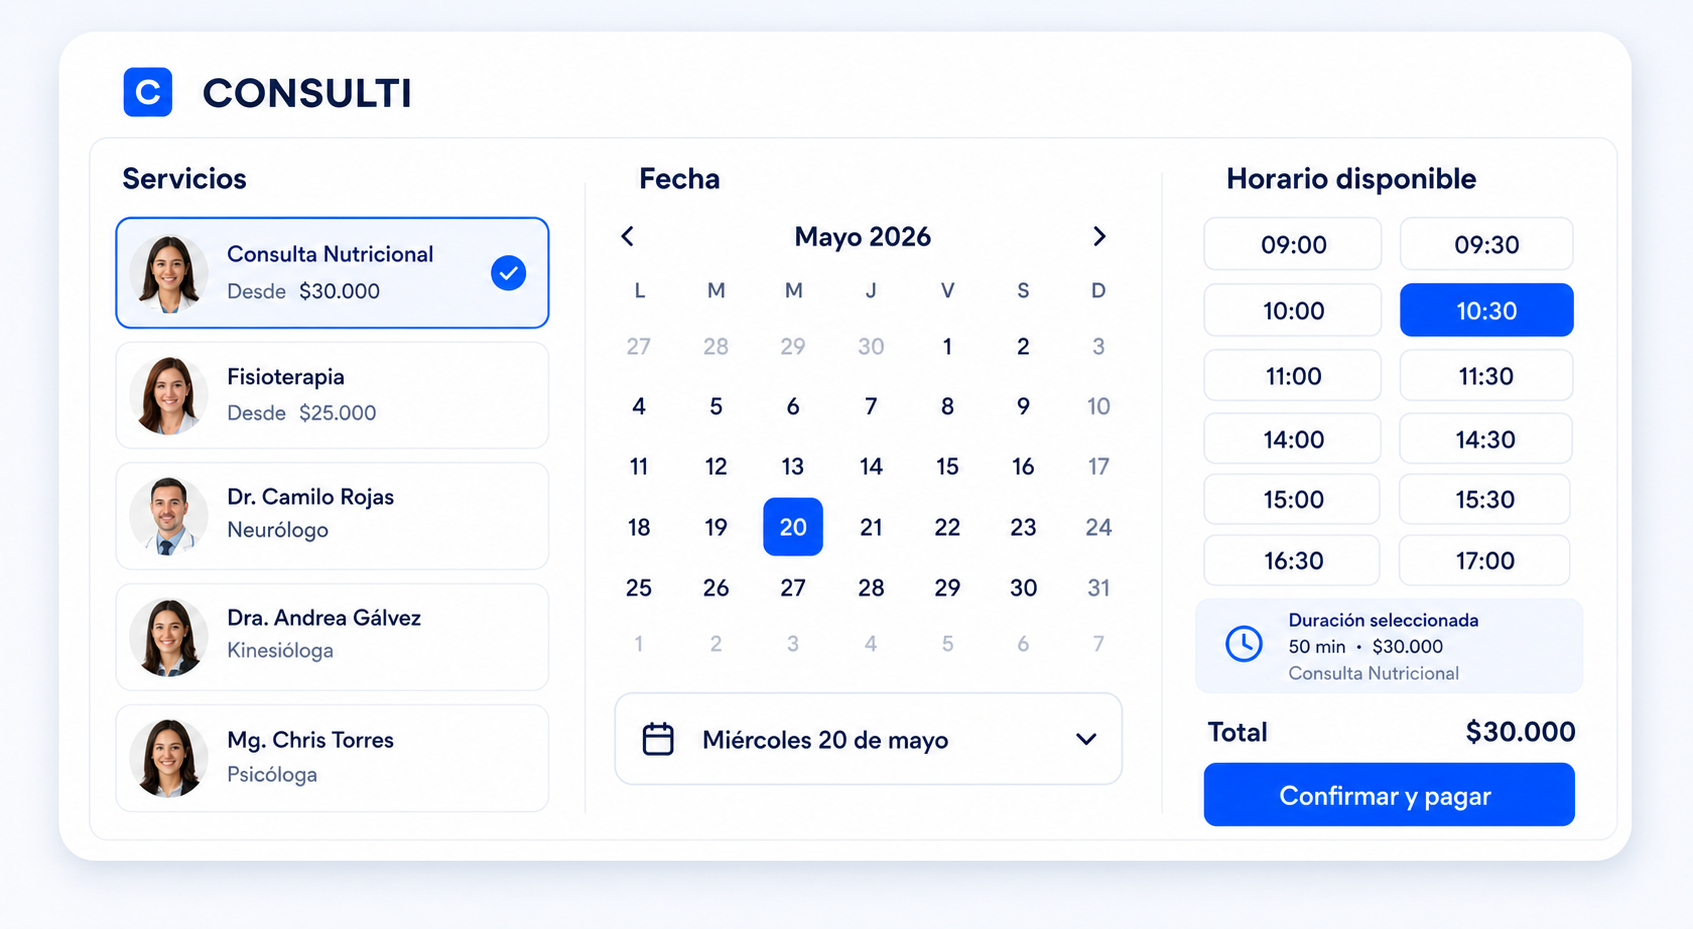Select Mg. Chris Torres Psicóloga card
The height and width of the screenshot is (929, 1693).
332,758
